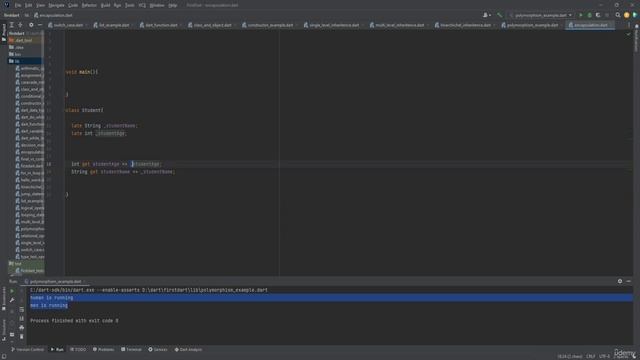The image size is (640, 360).
Task: Open the Code menu
Action: (73, 5)
